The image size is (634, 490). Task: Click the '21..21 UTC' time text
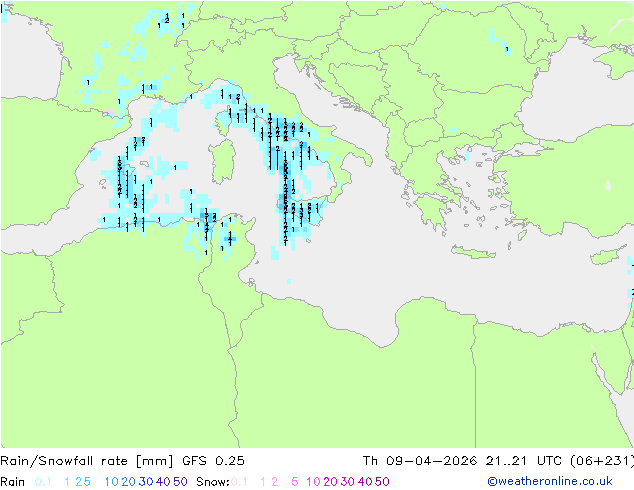pyautogui.click(x=524, y=461)
